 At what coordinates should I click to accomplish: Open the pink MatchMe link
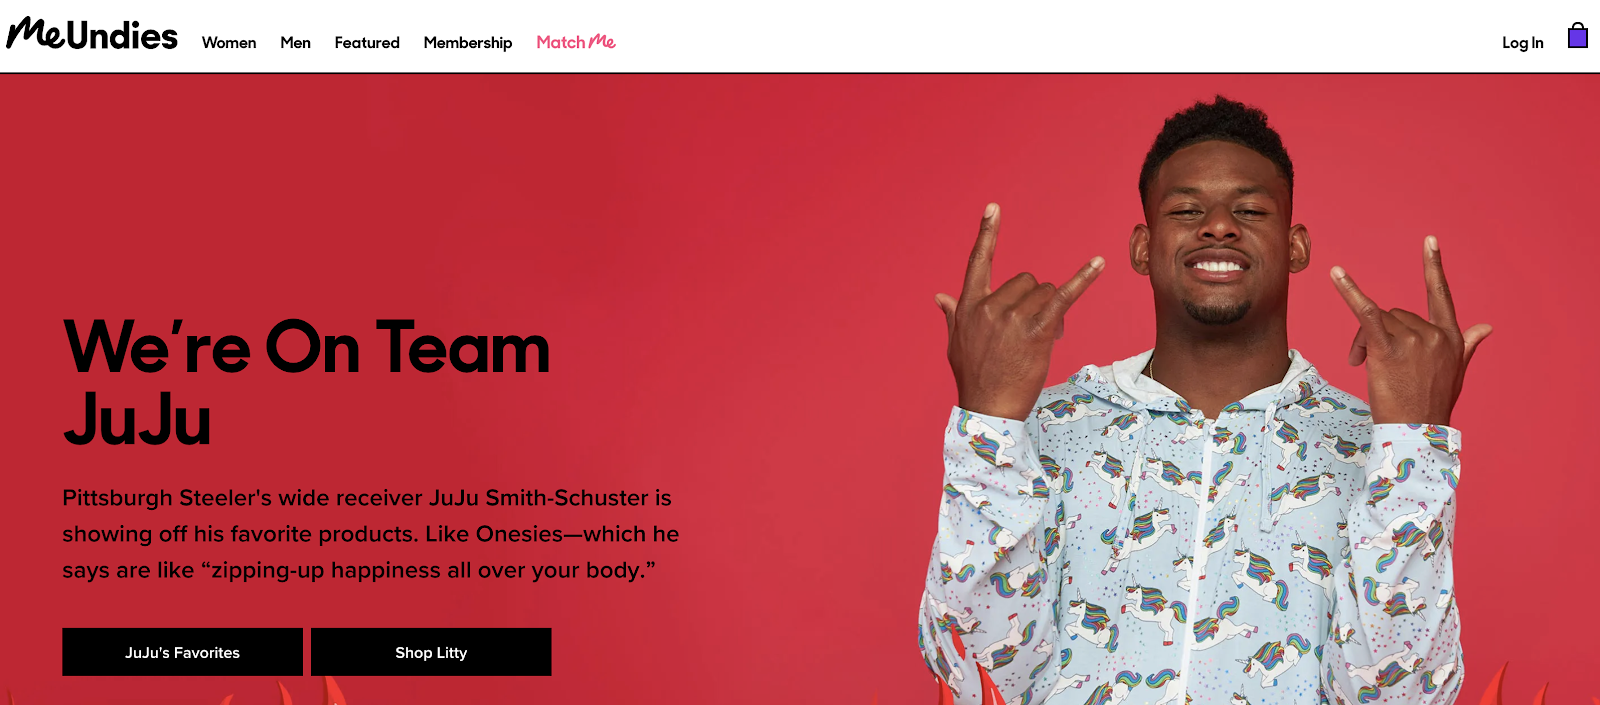(x=576, y=42)
